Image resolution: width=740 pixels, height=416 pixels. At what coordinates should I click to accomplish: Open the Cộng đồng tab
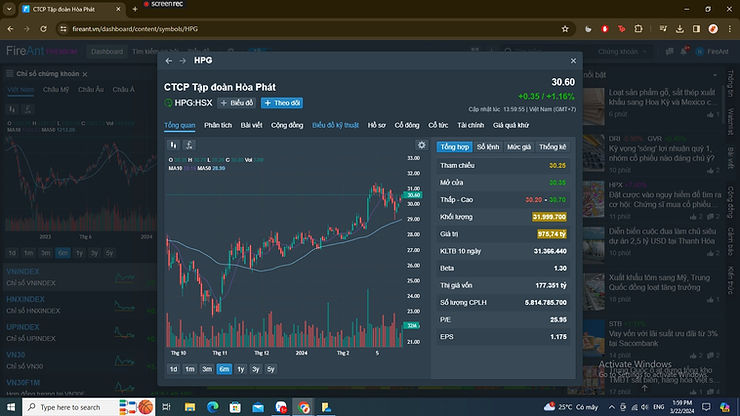(x=287, y=125)
